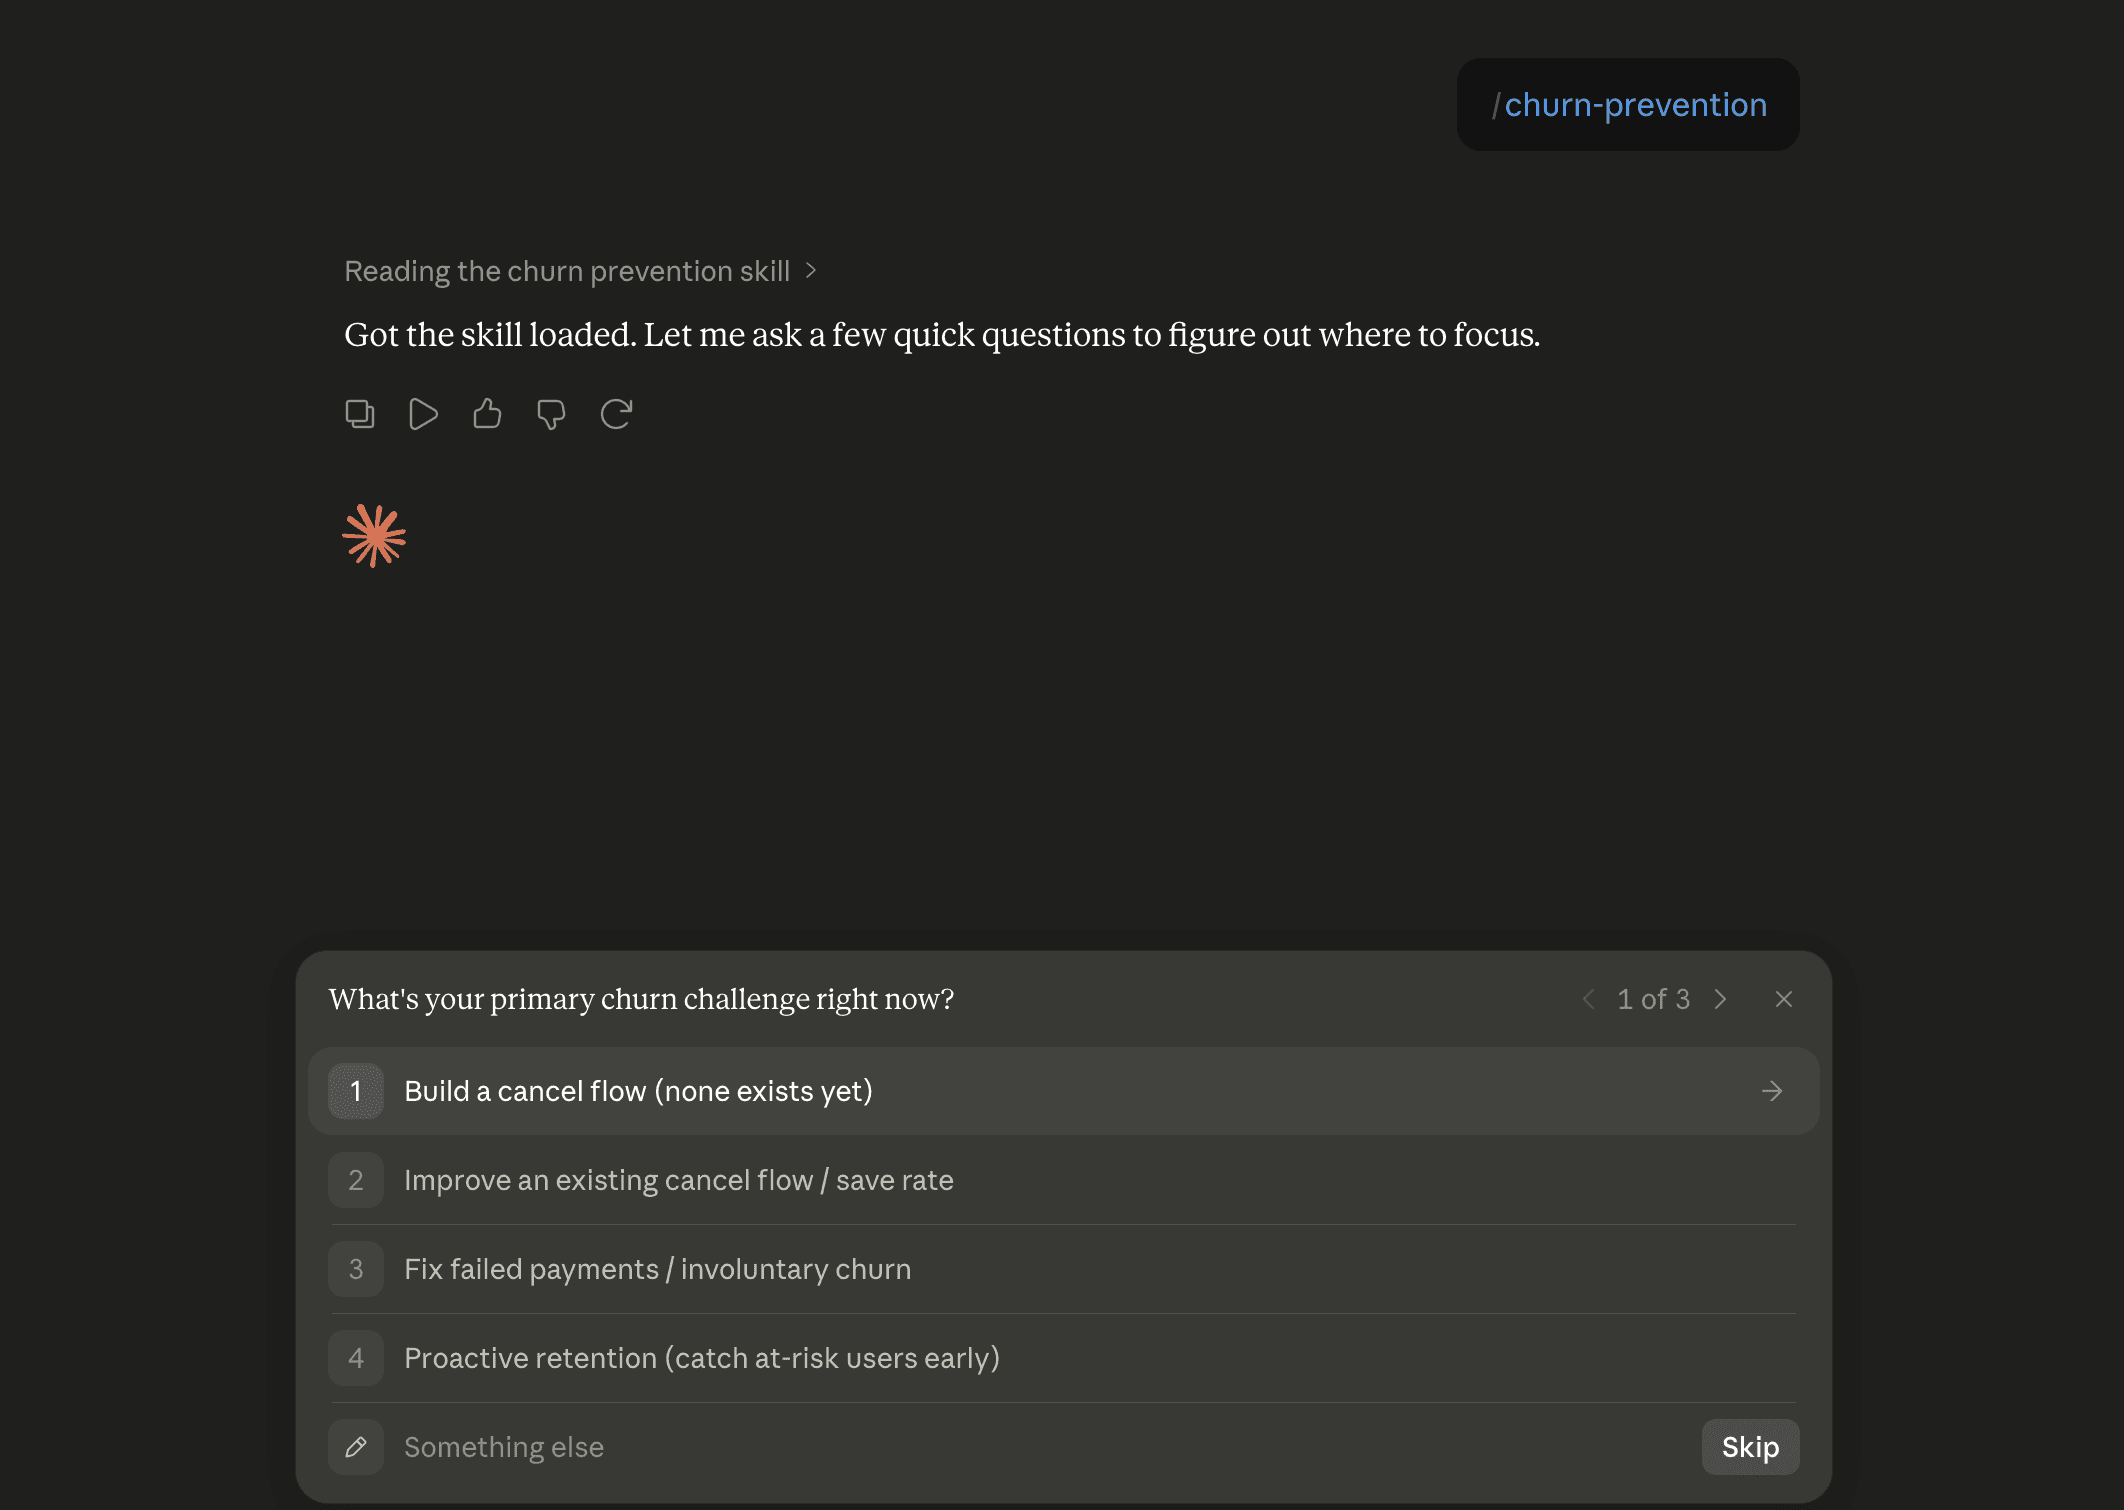The image size is (2124, 1510).
Task: Play the response read-aloud icon
Action: click(423, 414)
